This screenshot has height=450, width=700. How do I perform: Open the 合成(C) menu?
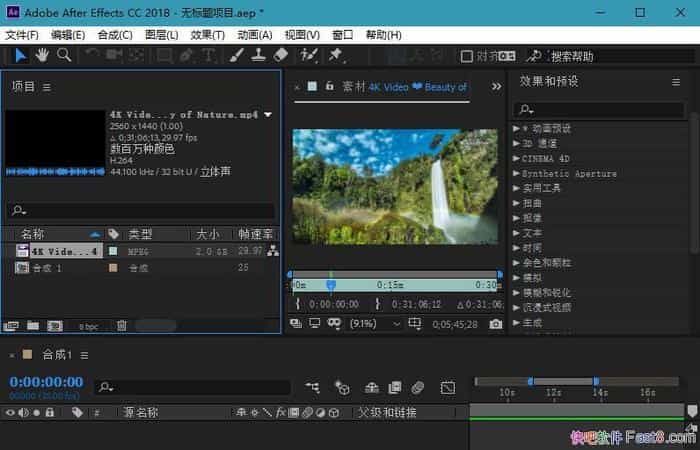click(x=115, y=35)
